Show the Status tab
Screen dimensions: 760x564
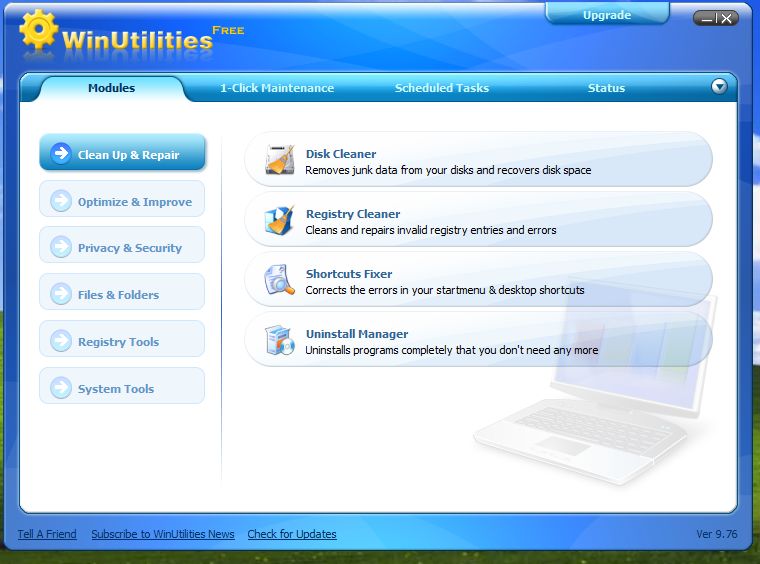point(606,88)
